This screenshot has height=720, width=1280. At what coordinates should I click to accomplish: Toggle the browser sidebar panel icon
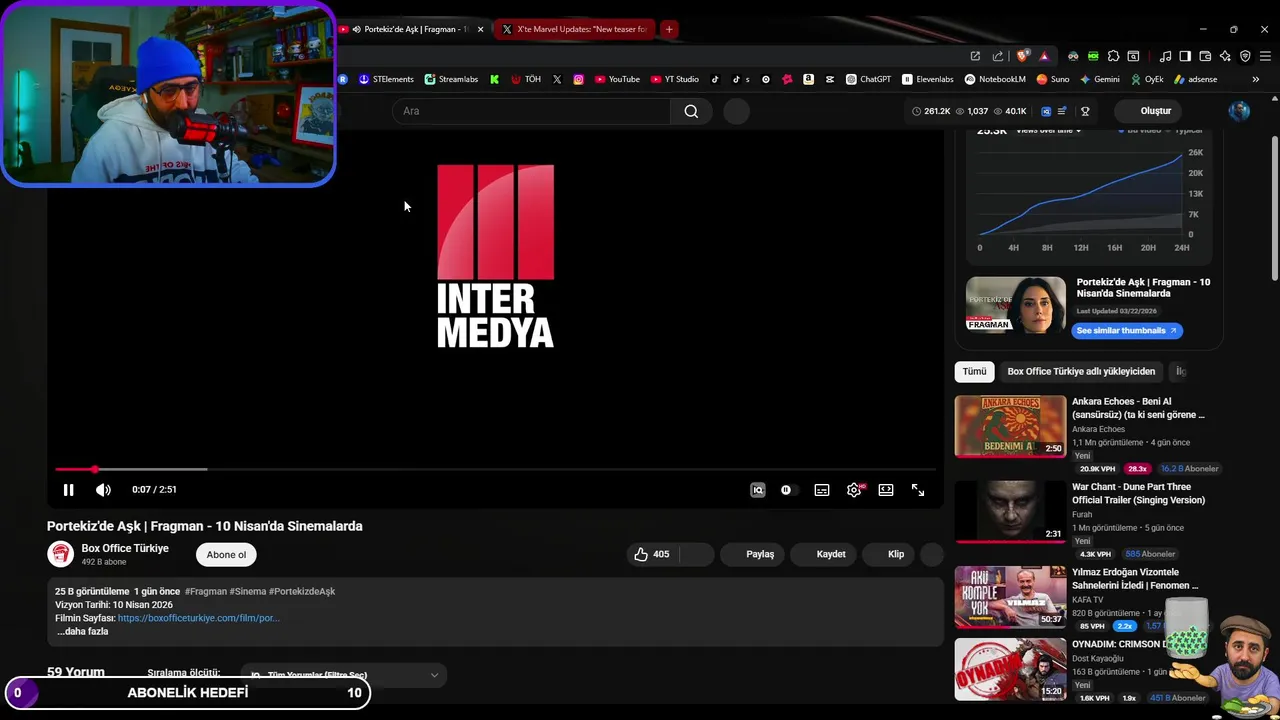pyautogui.click(x=1185, y=56)
